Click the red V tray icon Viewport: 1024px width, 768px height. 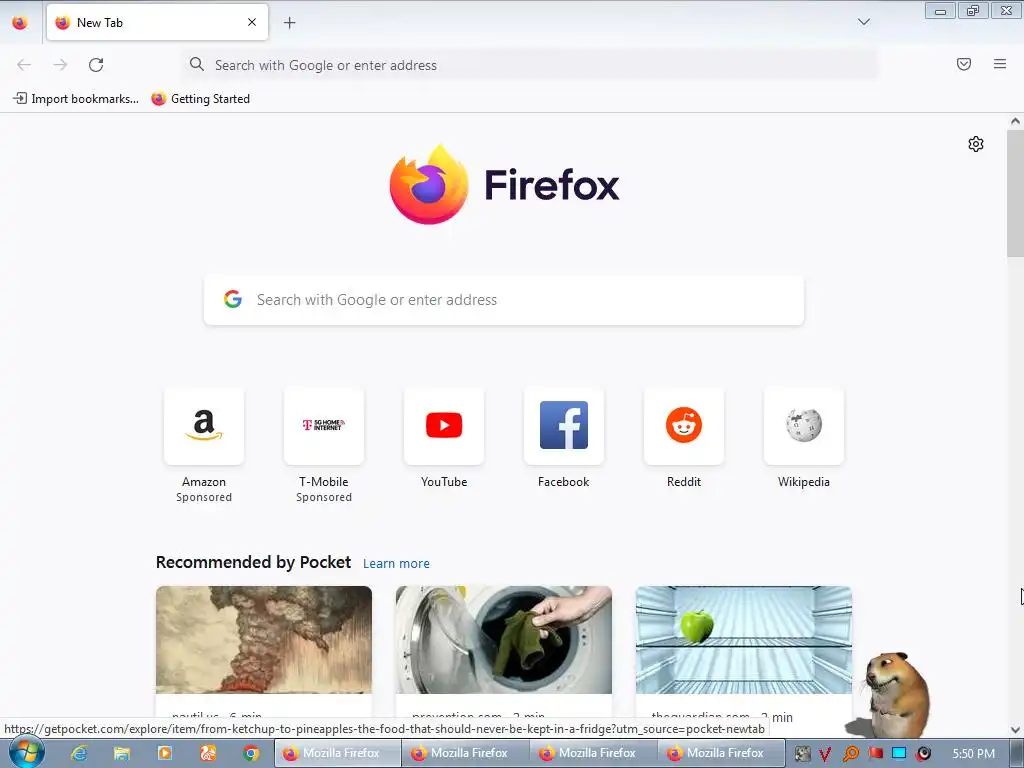click(825, 754)
